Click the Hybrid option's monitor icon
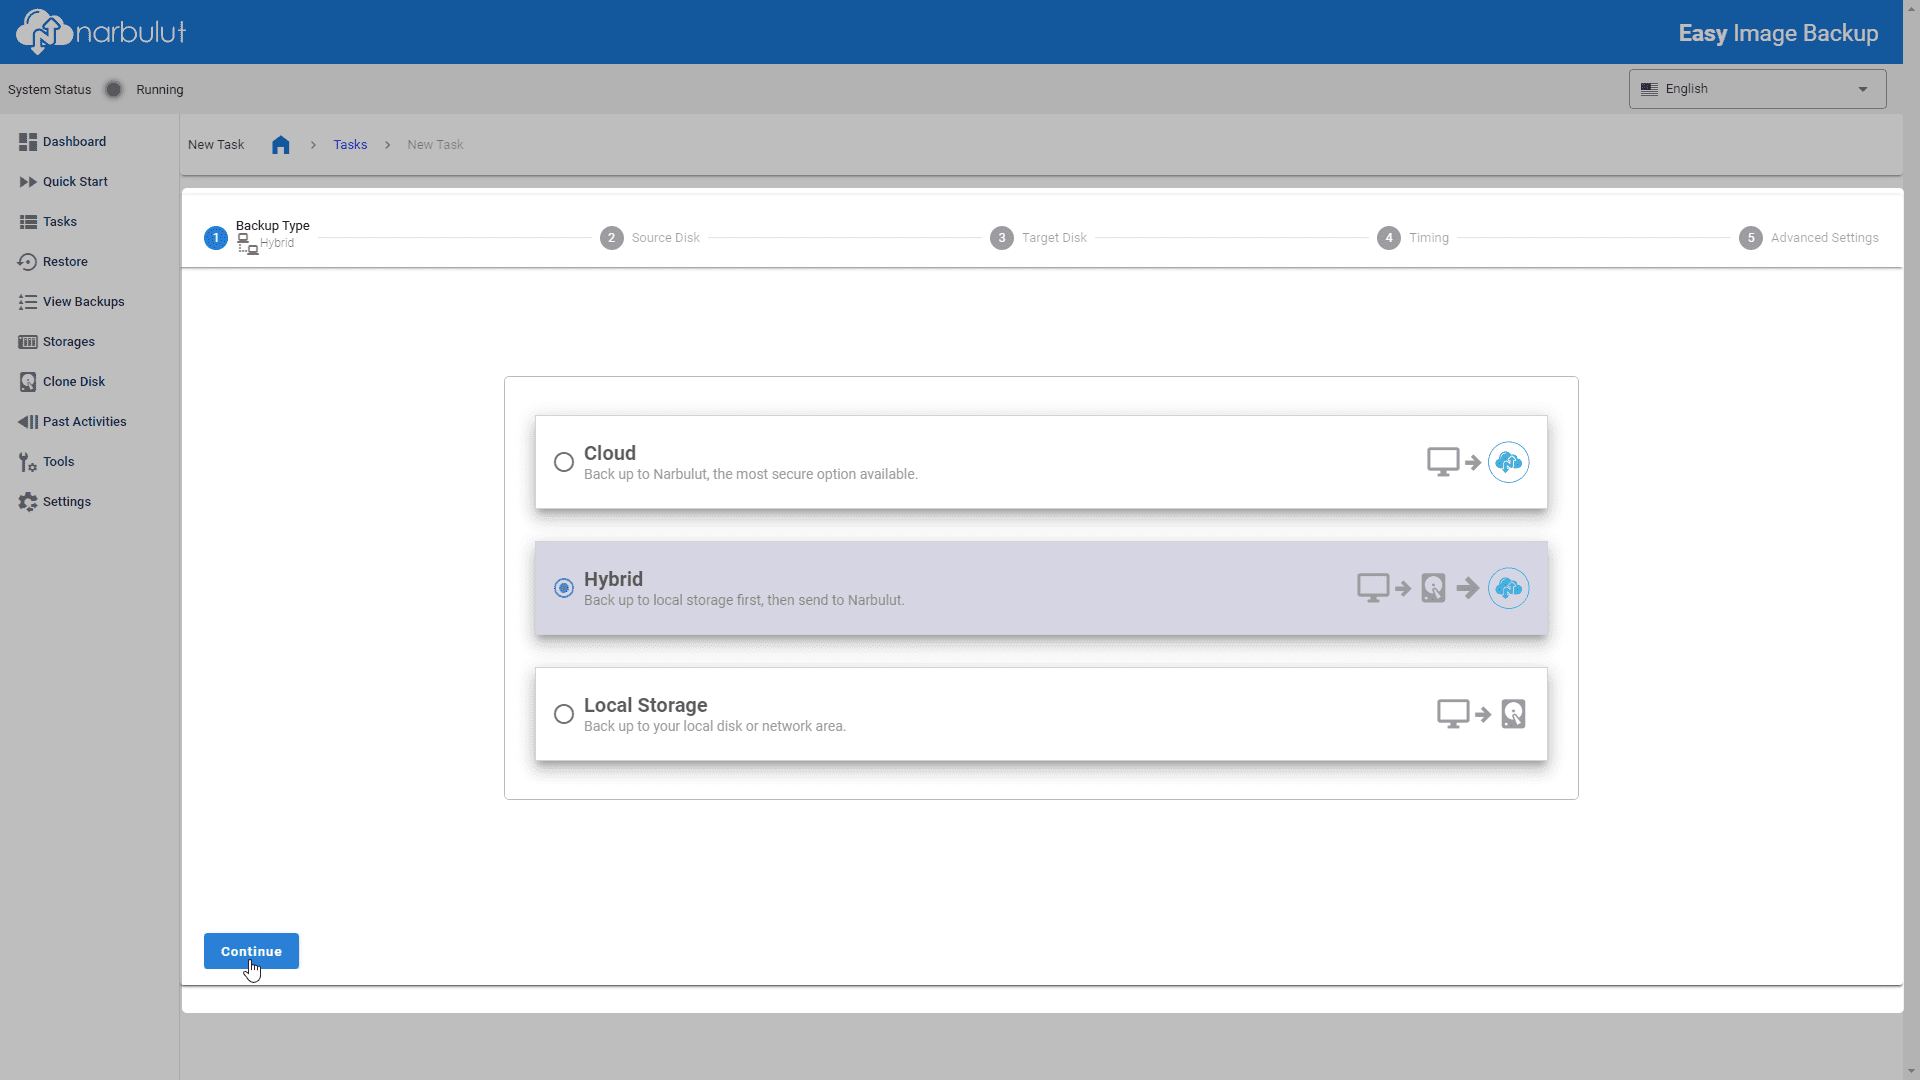1920x1080 pixels. (1373, 588)
